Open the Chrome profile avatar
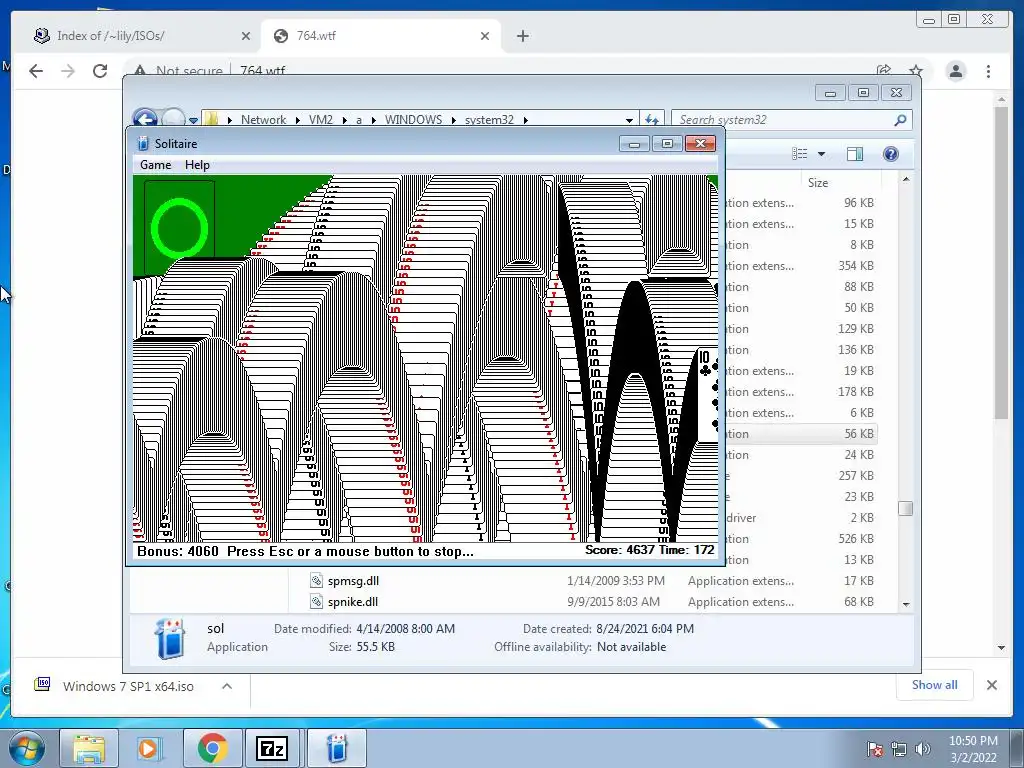The image size is (1024, 768). click(956, 71)
